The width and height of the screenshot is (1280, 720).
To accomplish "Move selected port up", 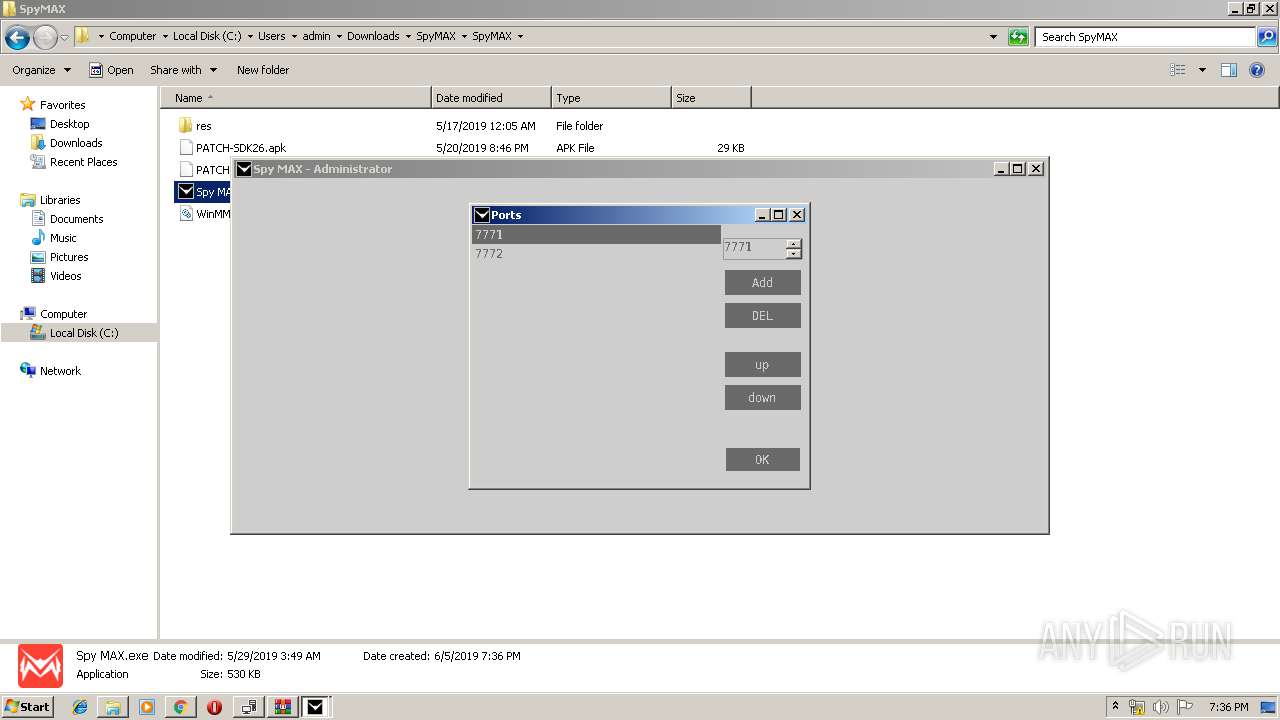I will click(x=762, y=365).
